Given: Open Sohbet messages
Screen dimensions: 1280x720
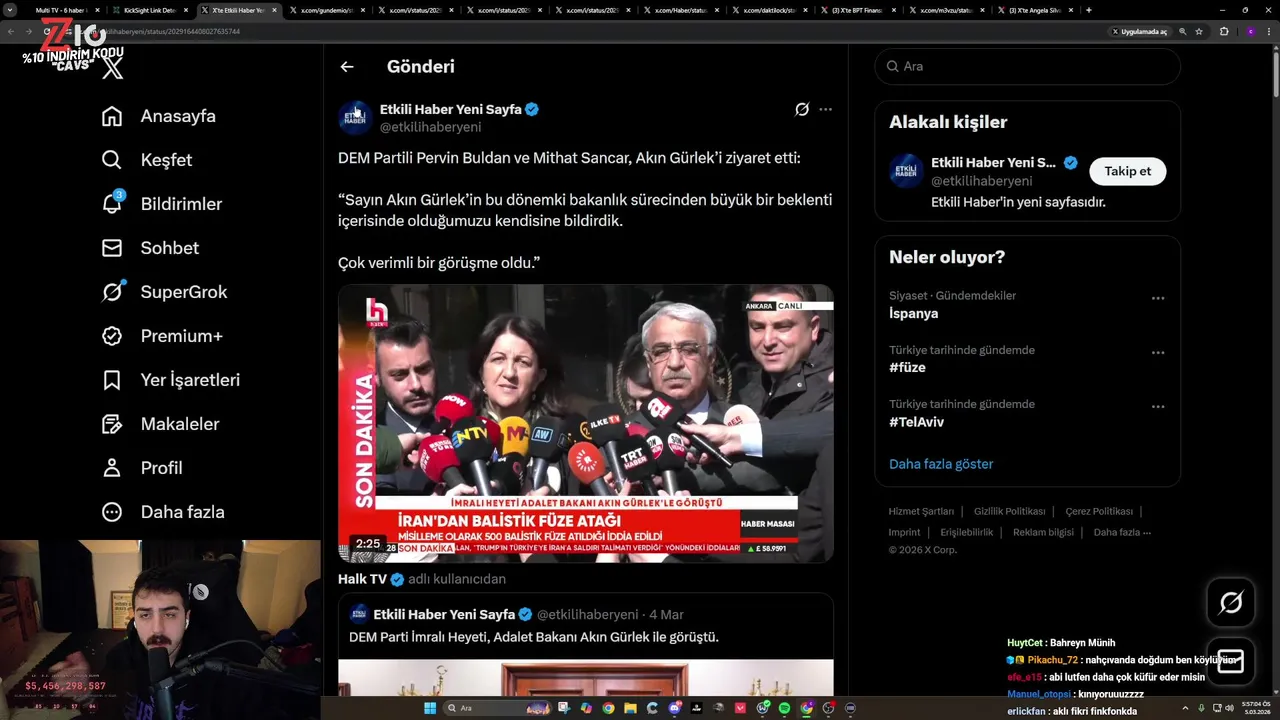Looking at the screenshot, I should pos(150,248).
